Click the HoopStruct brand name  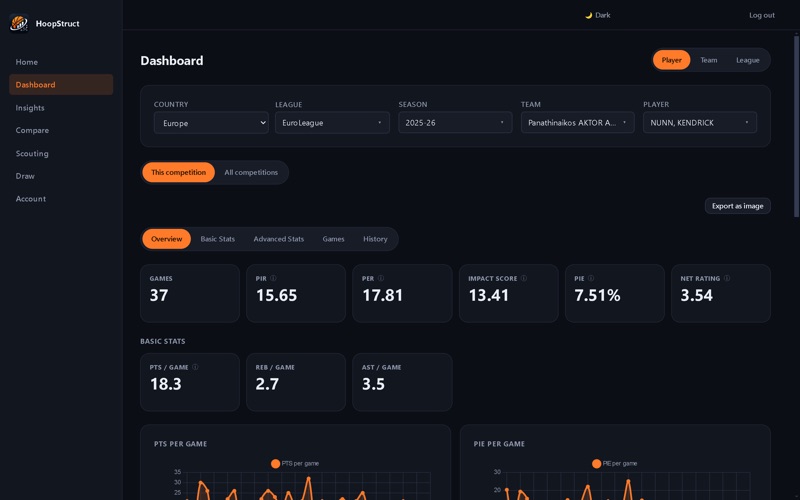click(58, 23)
